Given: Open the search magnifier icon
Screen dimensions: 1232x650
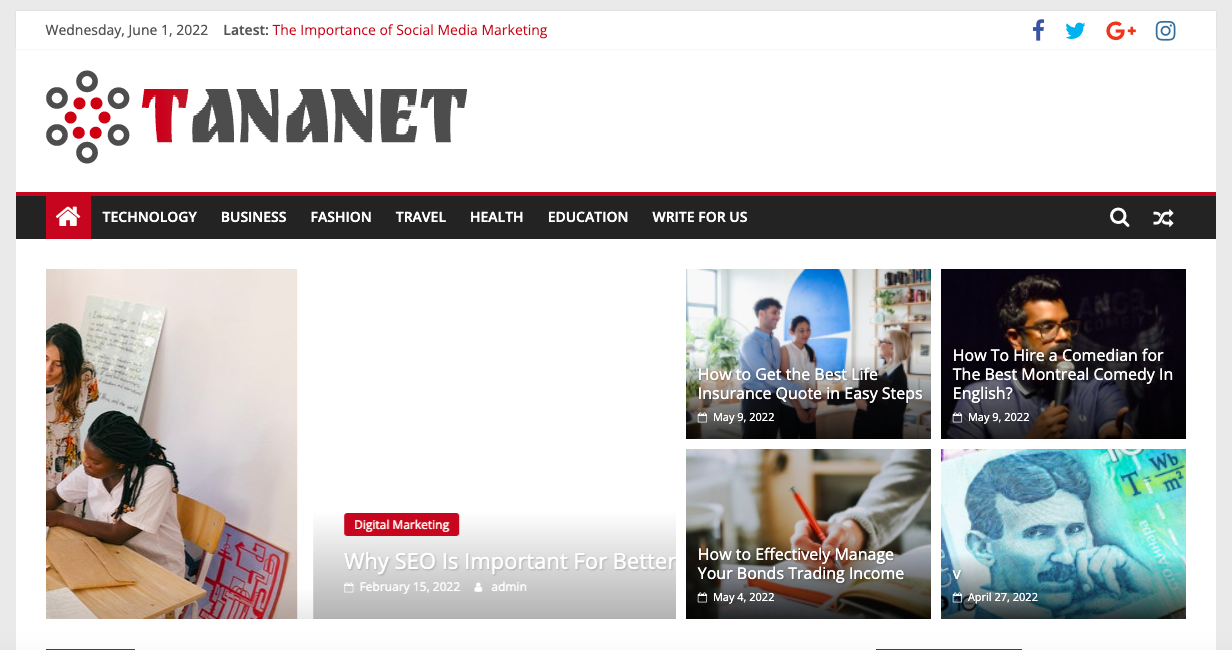Looking at the screenshot, I should pos(1119,217).
